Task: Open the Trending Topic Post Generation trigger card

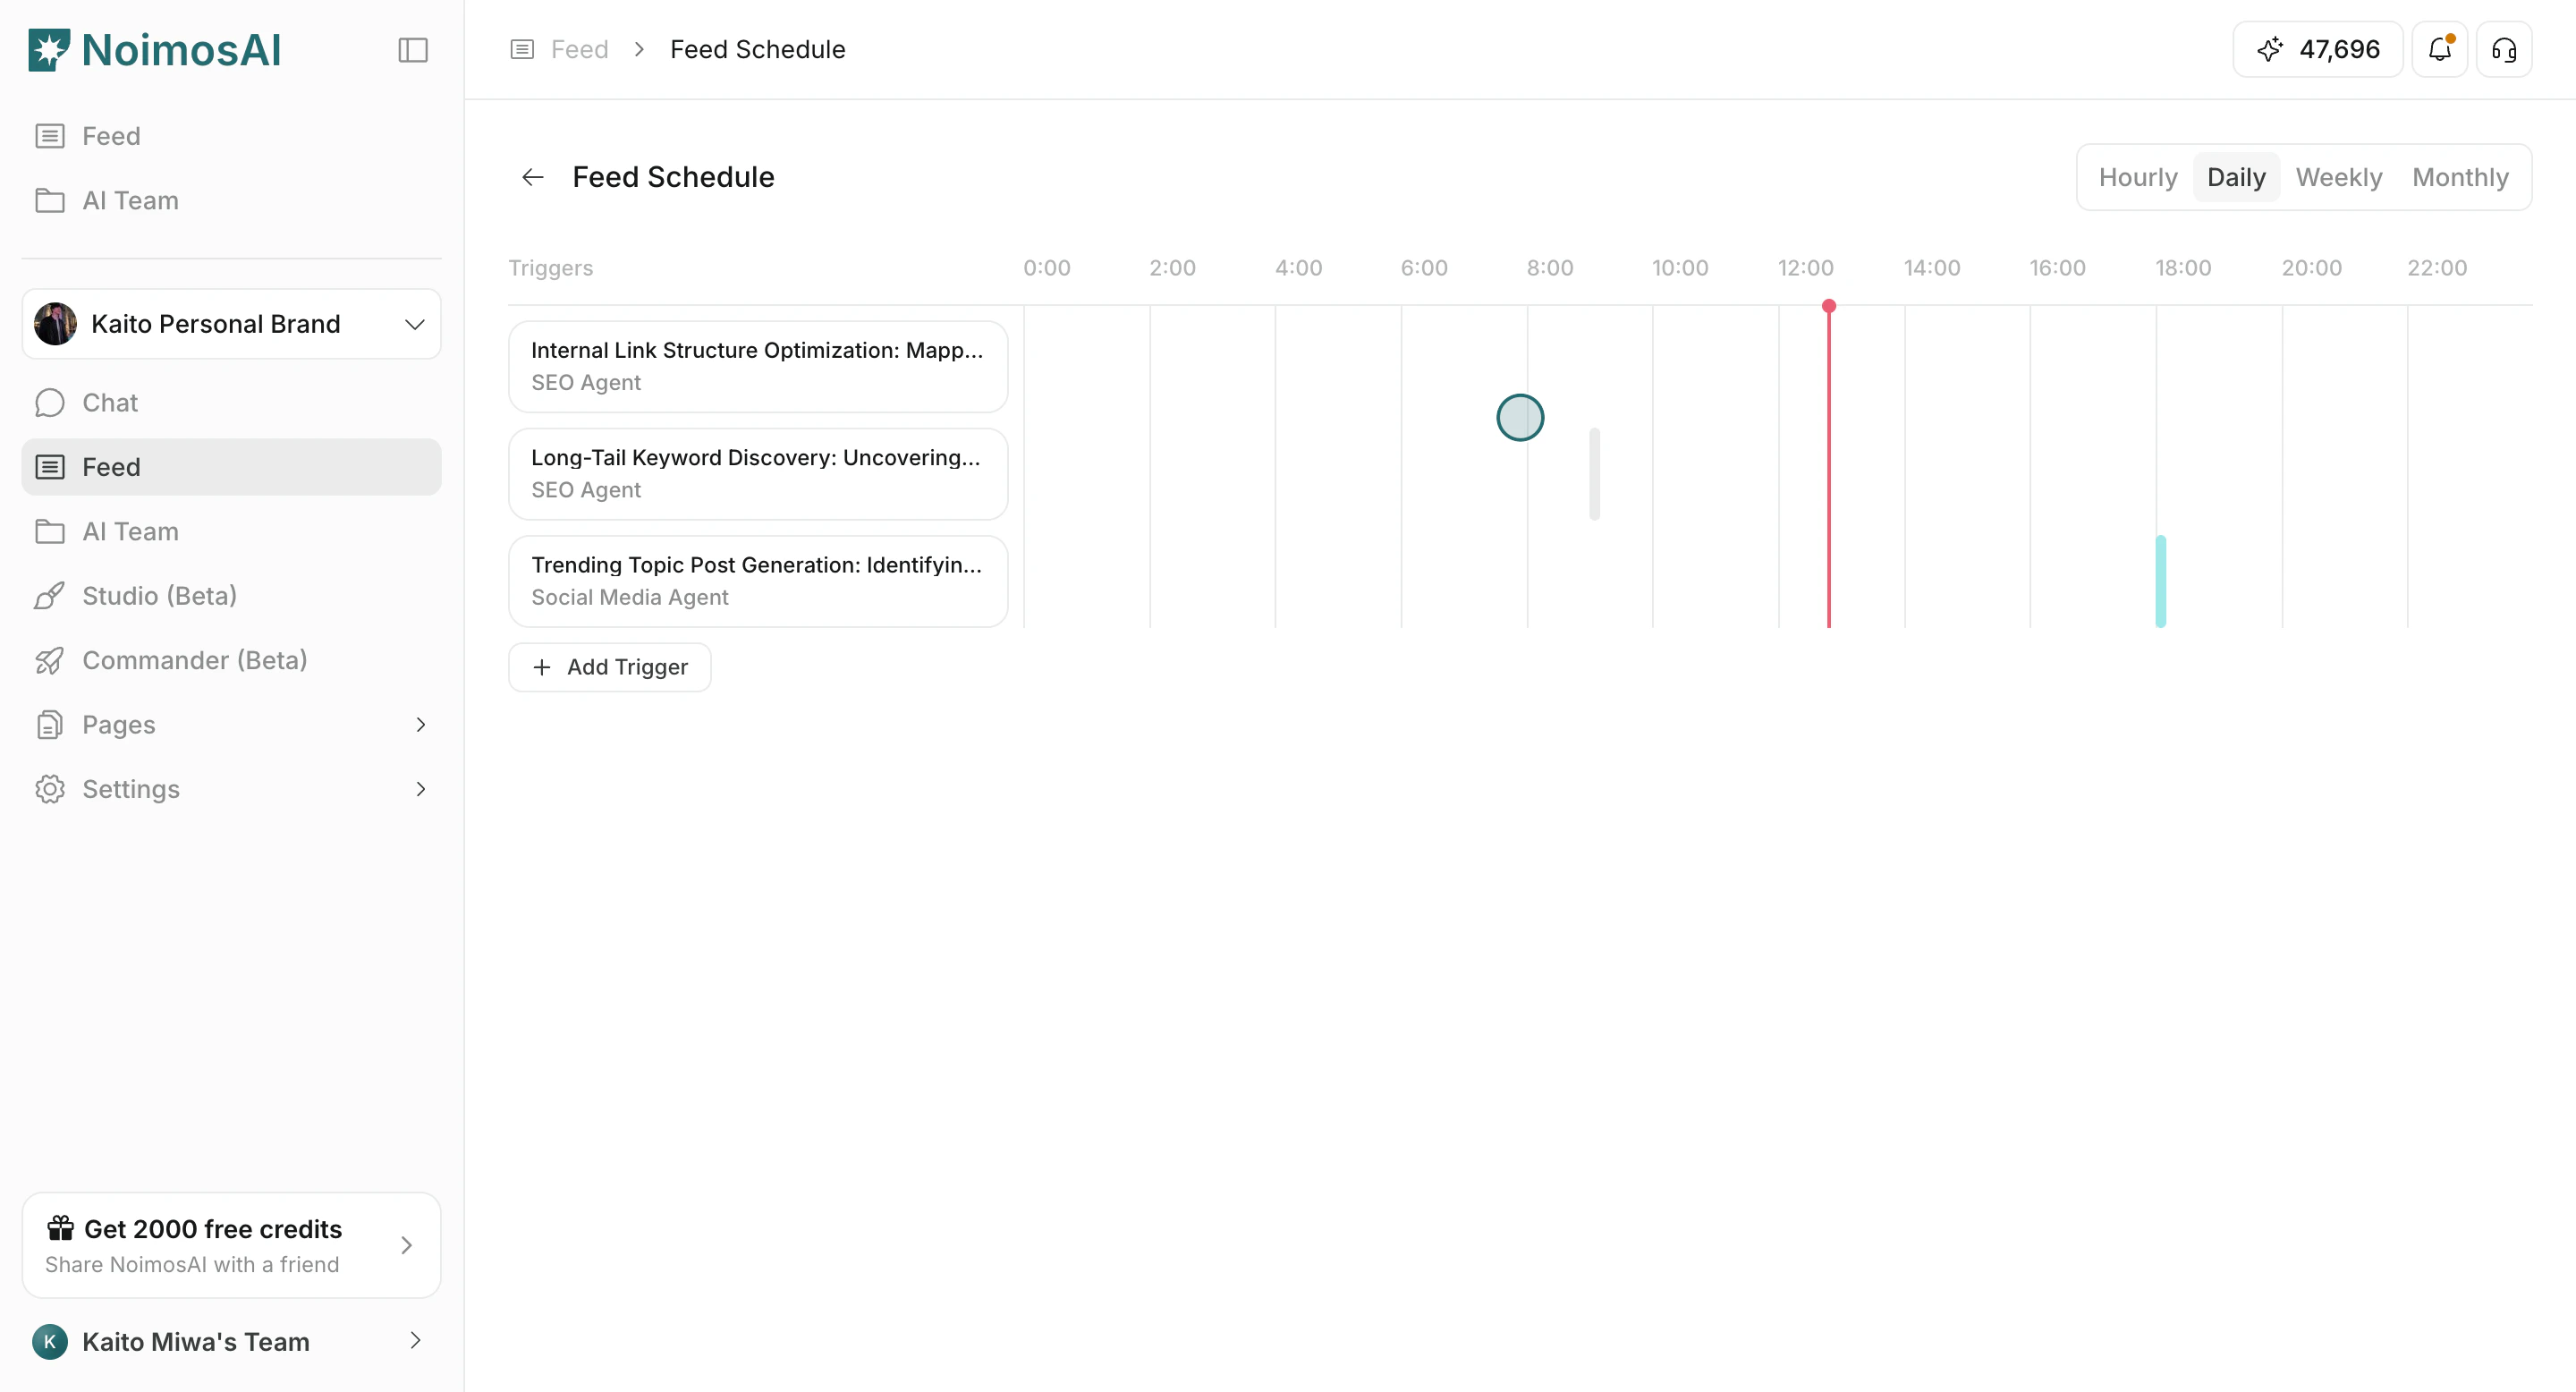Action: coord(757,580)
